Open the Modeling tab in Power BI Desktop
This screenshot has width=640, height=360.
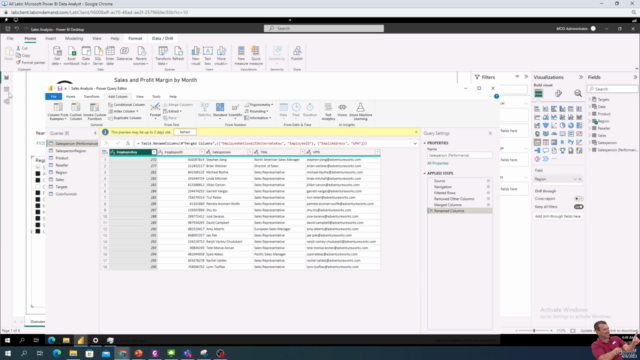[74, 38]
